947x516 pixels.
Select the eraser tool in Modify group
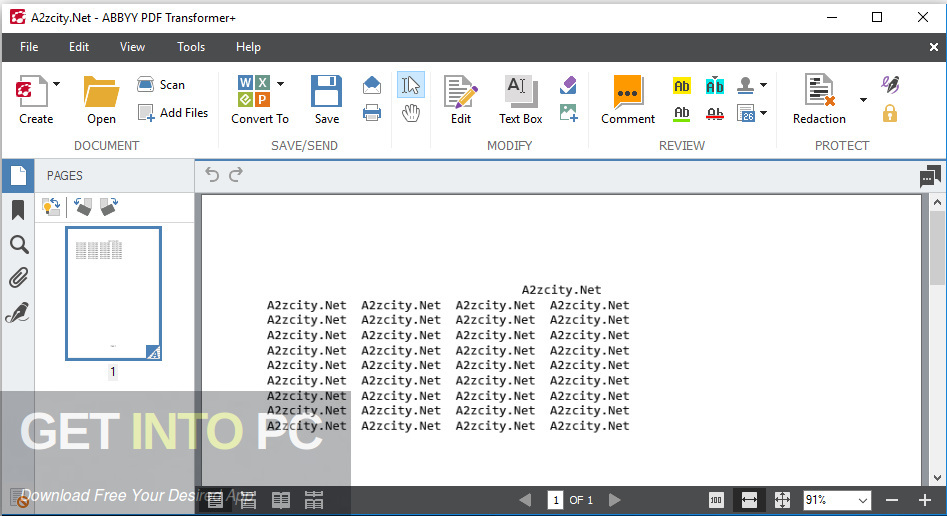(x=568, y=85)
